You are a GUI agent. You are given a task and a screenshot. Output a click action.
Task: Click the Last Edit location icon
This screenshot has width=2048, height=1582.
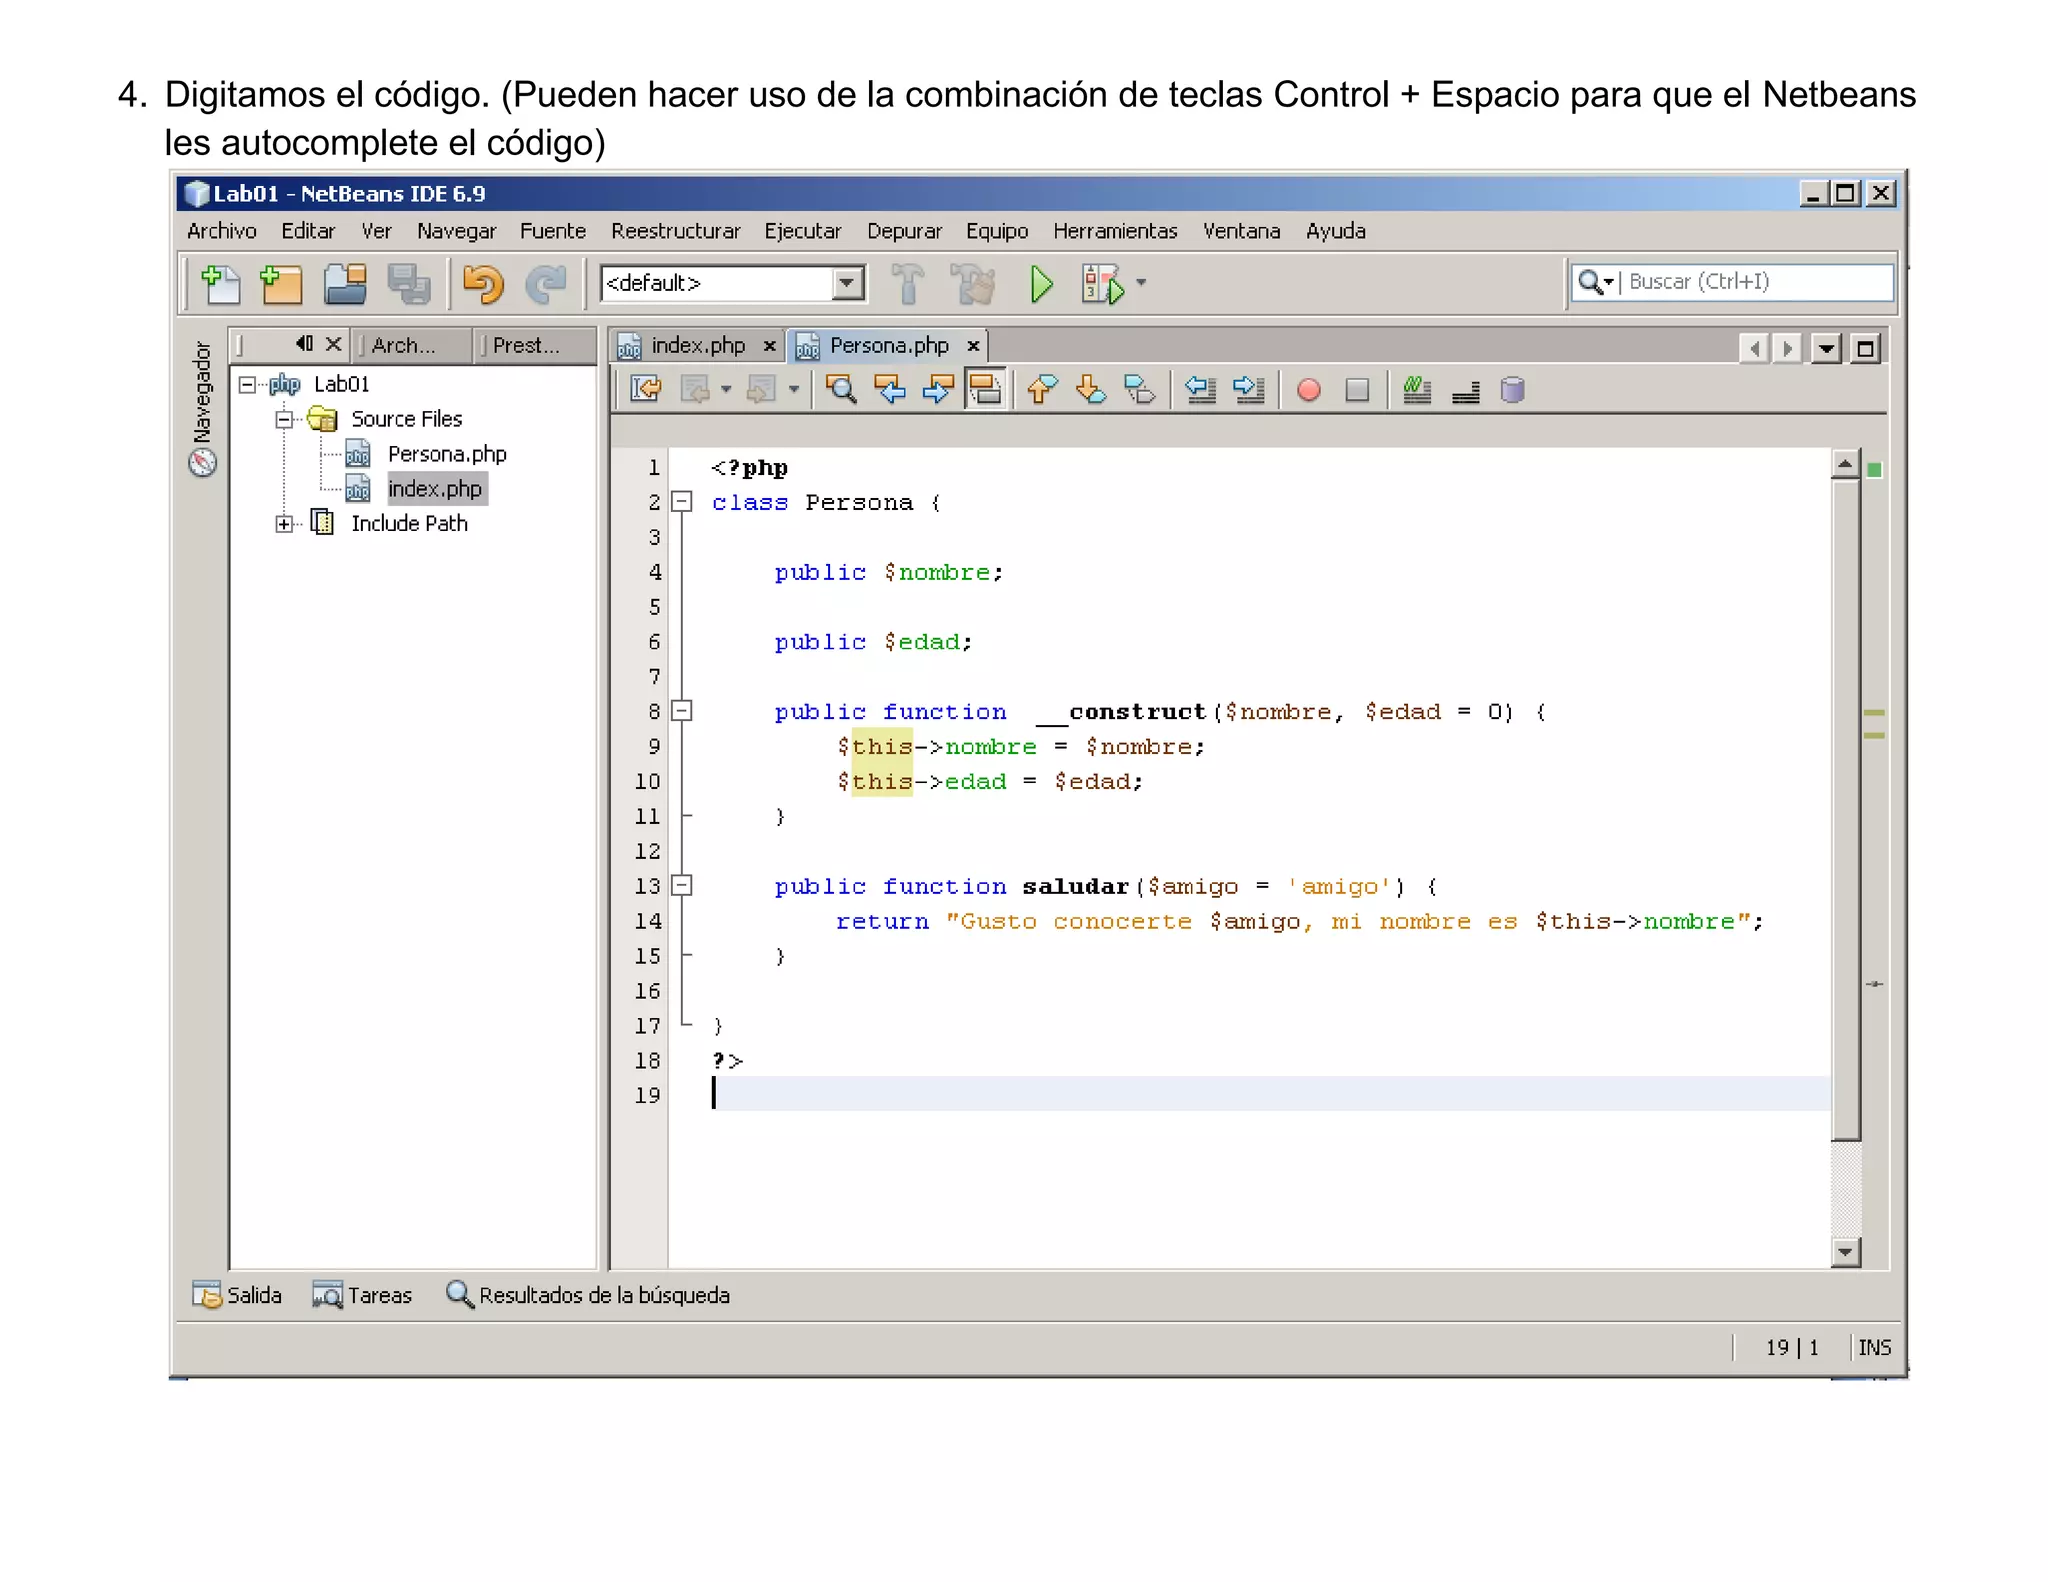(x=646, y=390)
